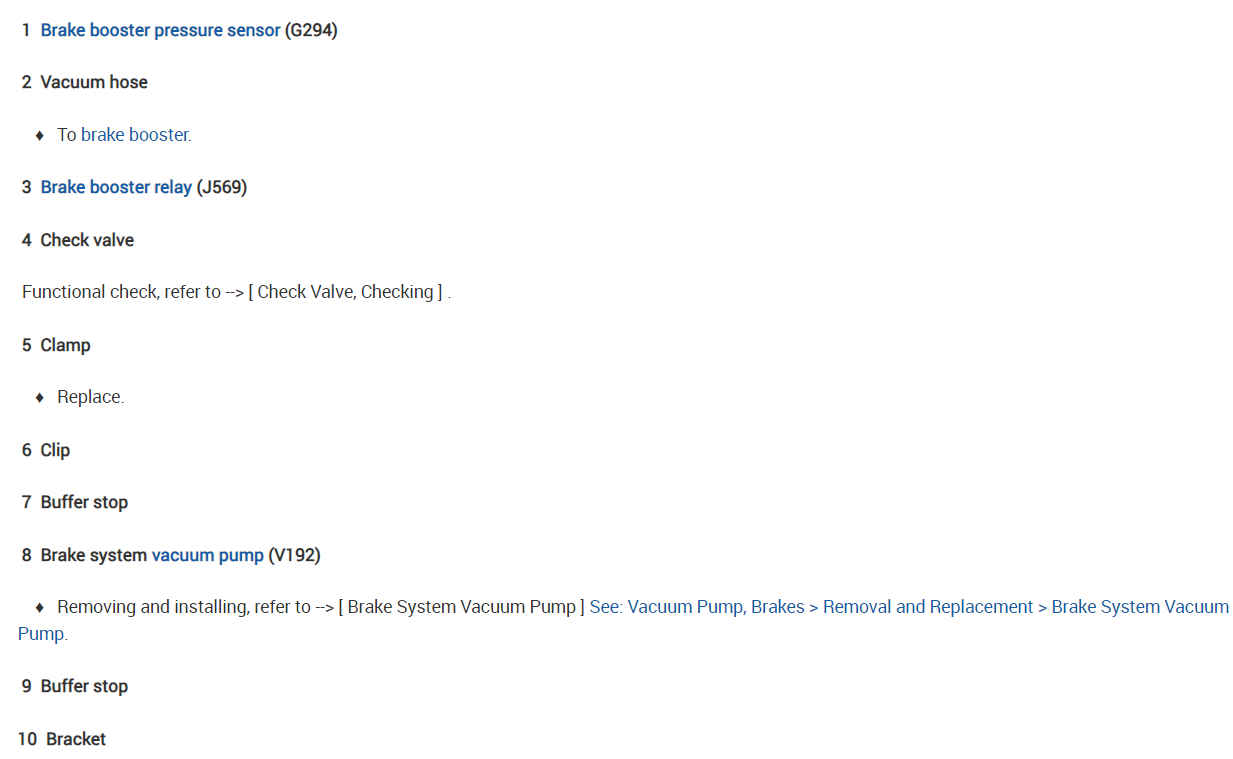Click the item 9 "Buffer stop" heading

click(x=84, y=686)
